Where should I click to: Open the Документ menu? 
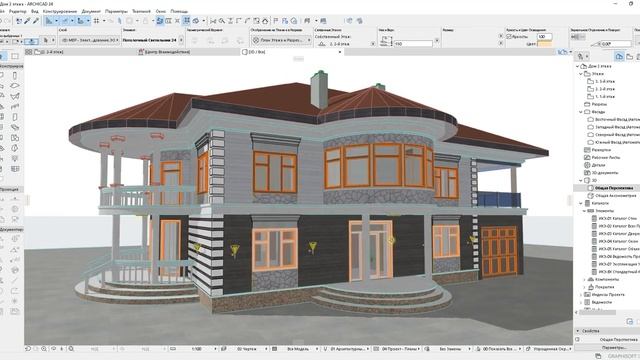click(x=91, y=11)
